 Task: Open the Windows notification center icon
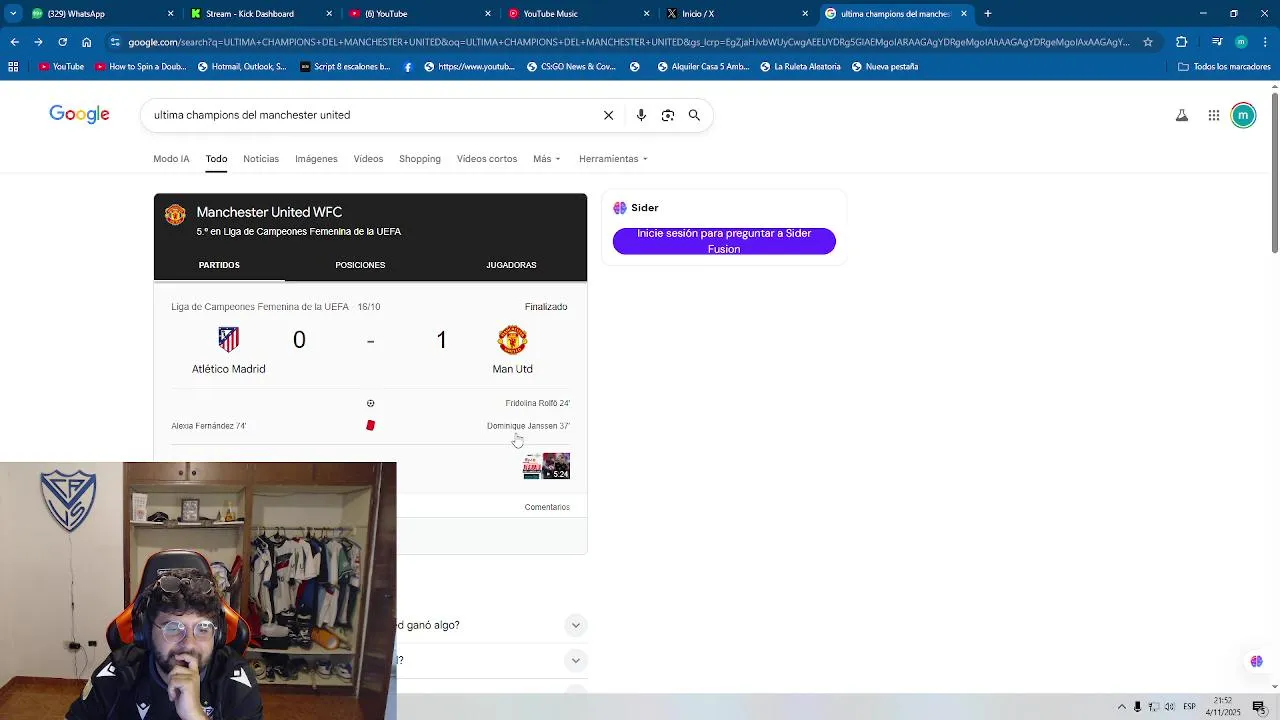tap(1259, 707)
